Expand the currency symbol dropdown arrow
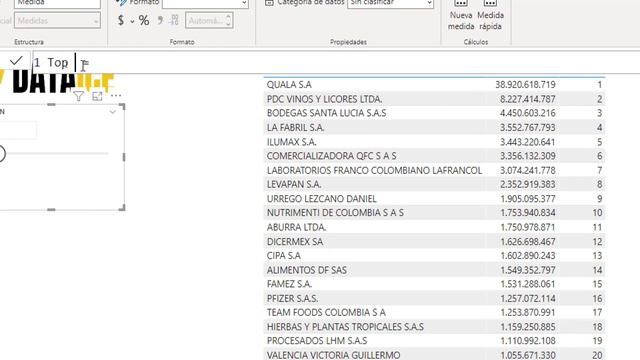 (x=132, y=21)
